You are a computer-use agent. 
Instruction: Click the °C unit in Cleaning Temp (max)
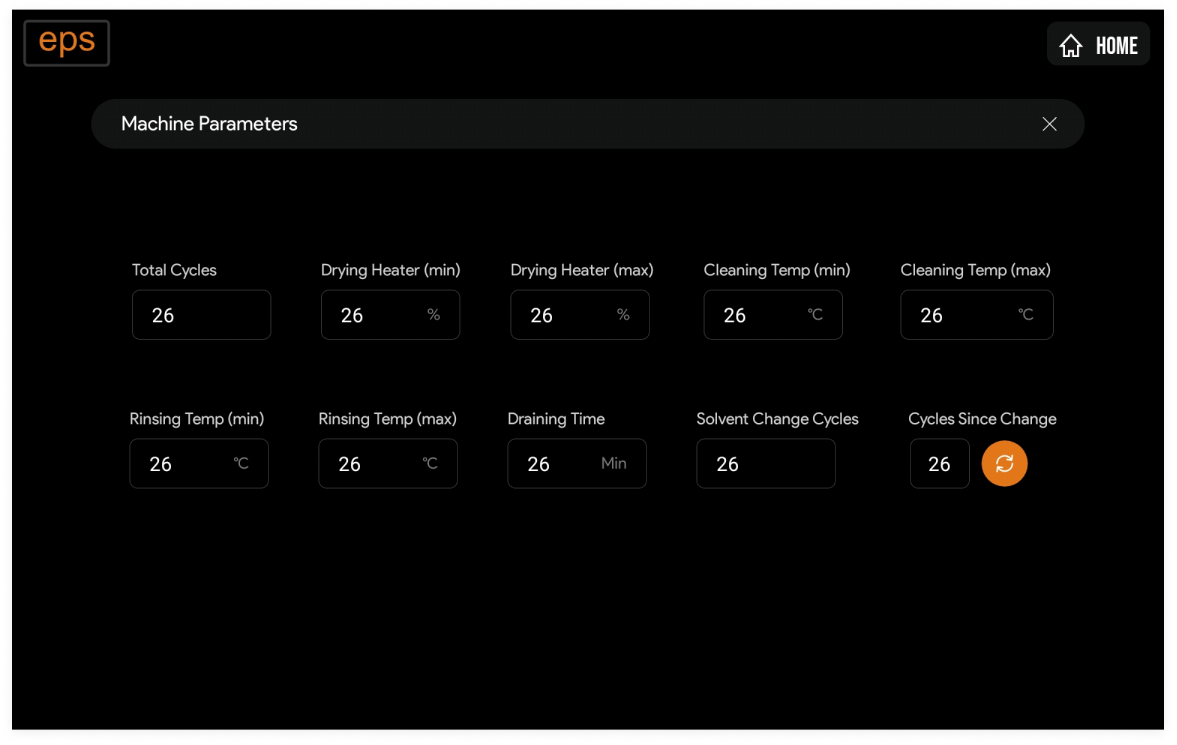1025,315
